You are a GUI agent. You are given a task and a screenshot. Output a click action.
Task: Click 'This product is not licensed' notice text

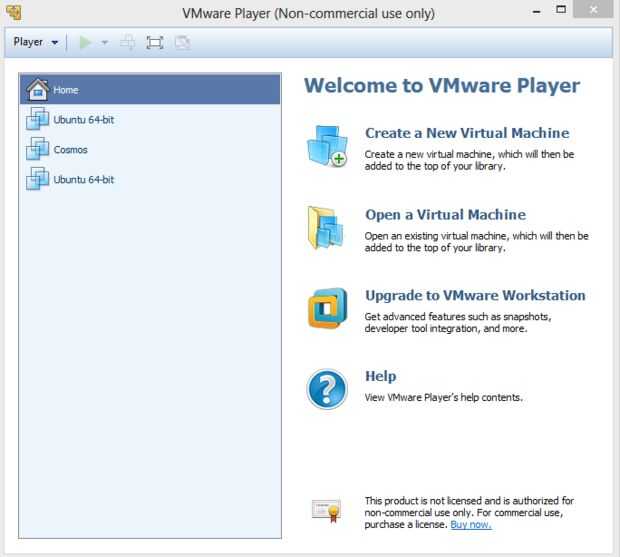(469, 513)
